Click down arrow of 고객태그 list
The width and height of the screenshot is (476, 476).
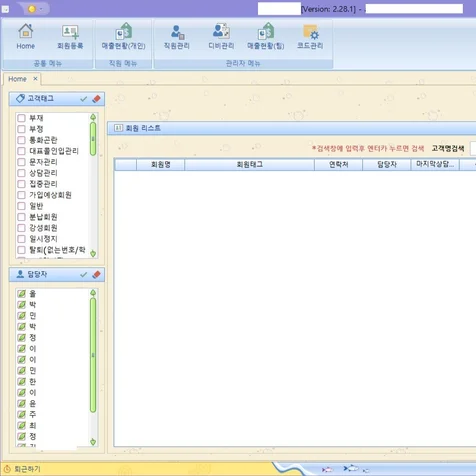(x=93, y=254)
